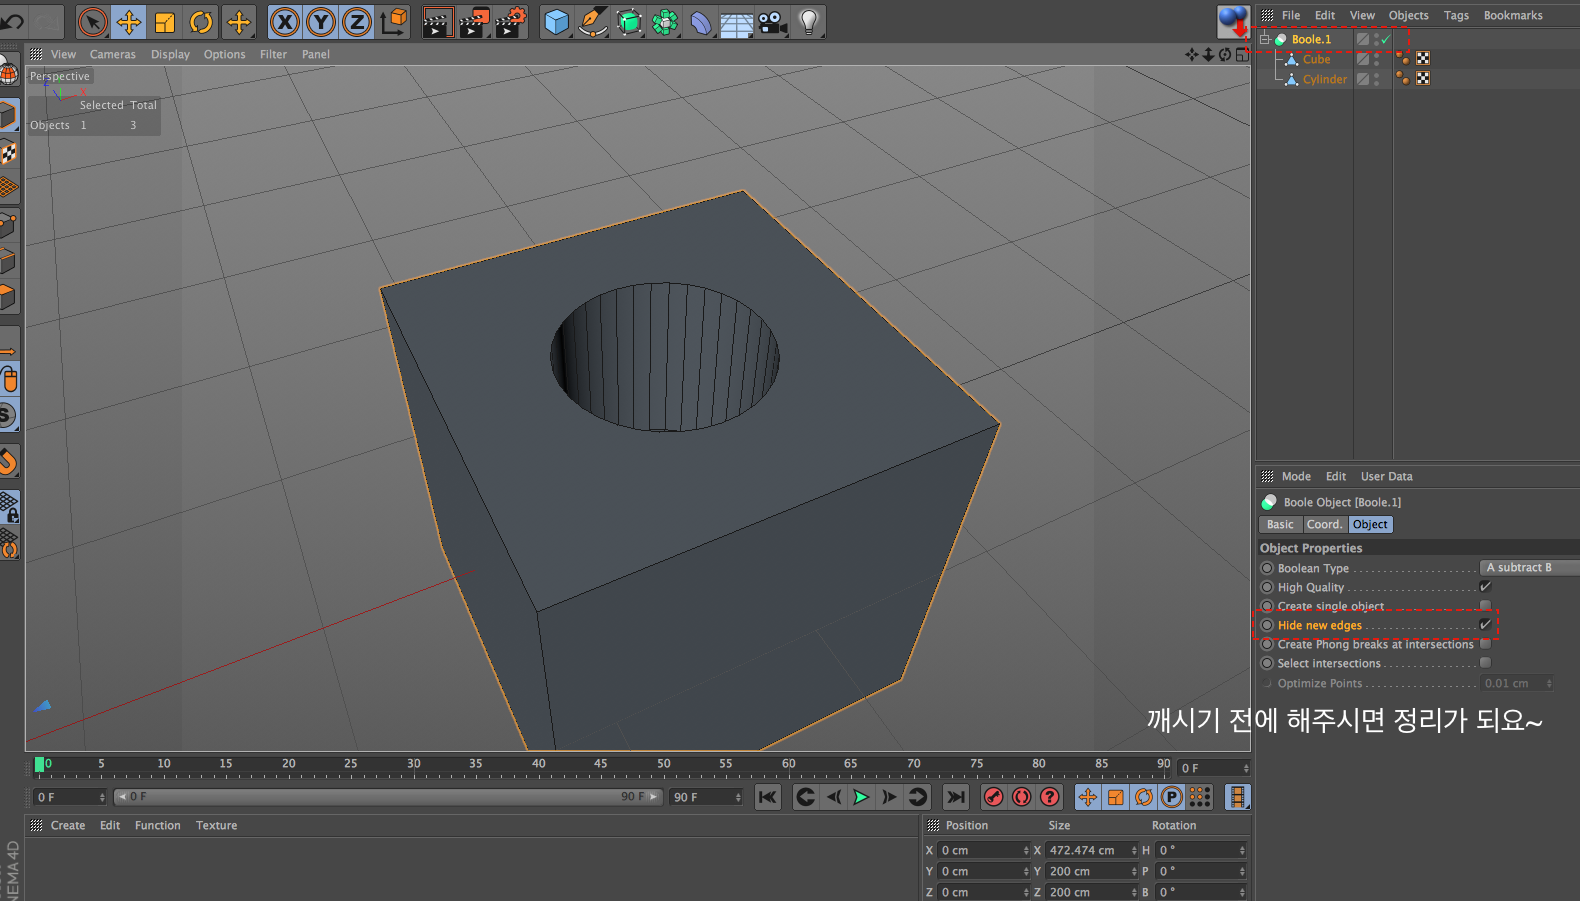Click the Cube primitive icon

[557, 21]
